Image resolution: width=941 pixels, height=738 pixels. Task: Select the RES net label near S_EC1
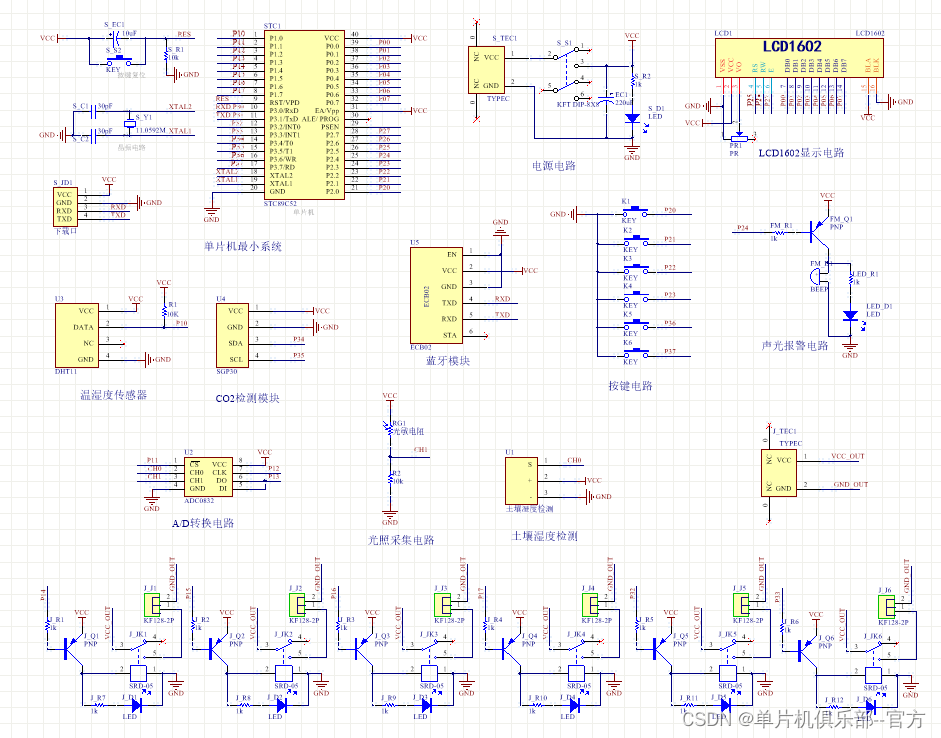coord(184,34)
